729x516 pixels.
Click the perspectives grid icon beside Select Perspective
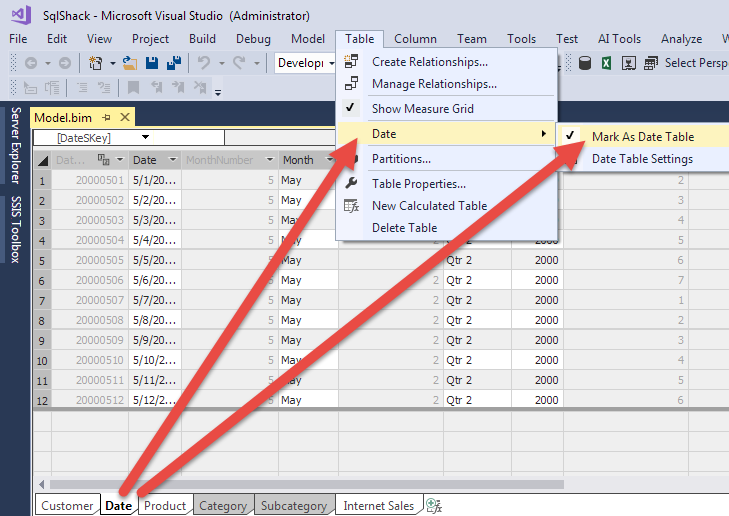pos(651,63)
